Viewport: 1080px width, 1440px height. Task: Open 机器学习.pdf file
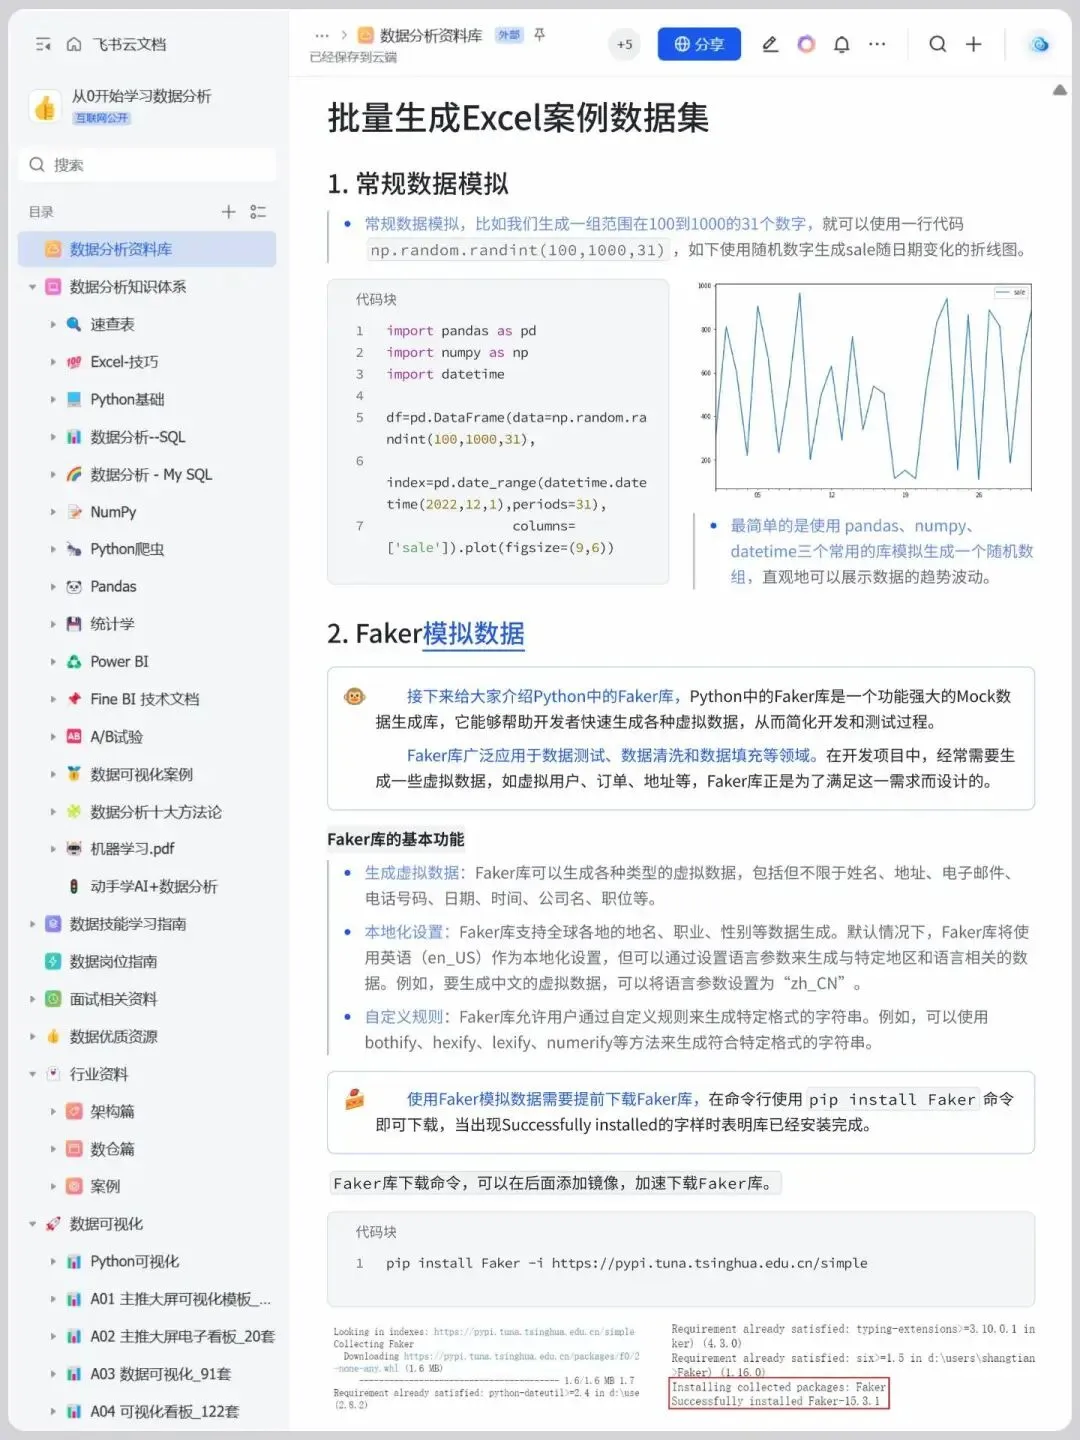point(132,849)
